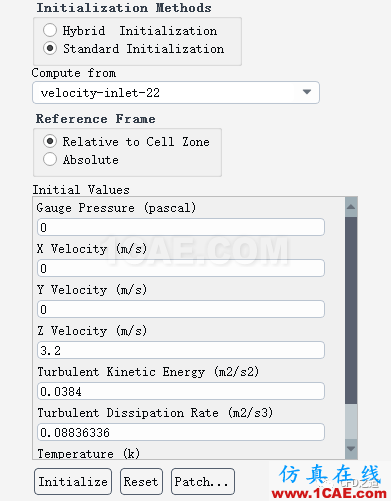Click the Z Velocity field showing 3.2
This screenshot has height=501, width=391.
point(181,350)
